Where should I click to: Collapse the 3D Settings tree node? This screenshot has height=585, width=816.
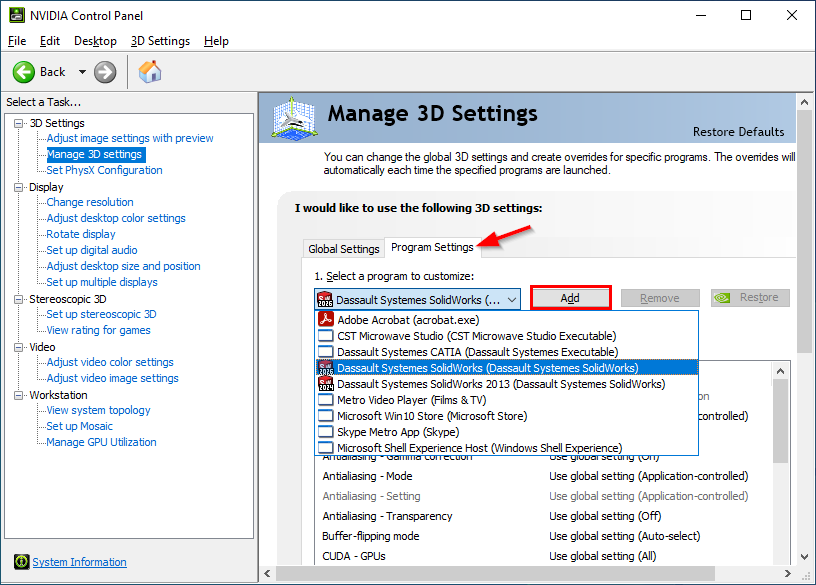pos(19,123)
